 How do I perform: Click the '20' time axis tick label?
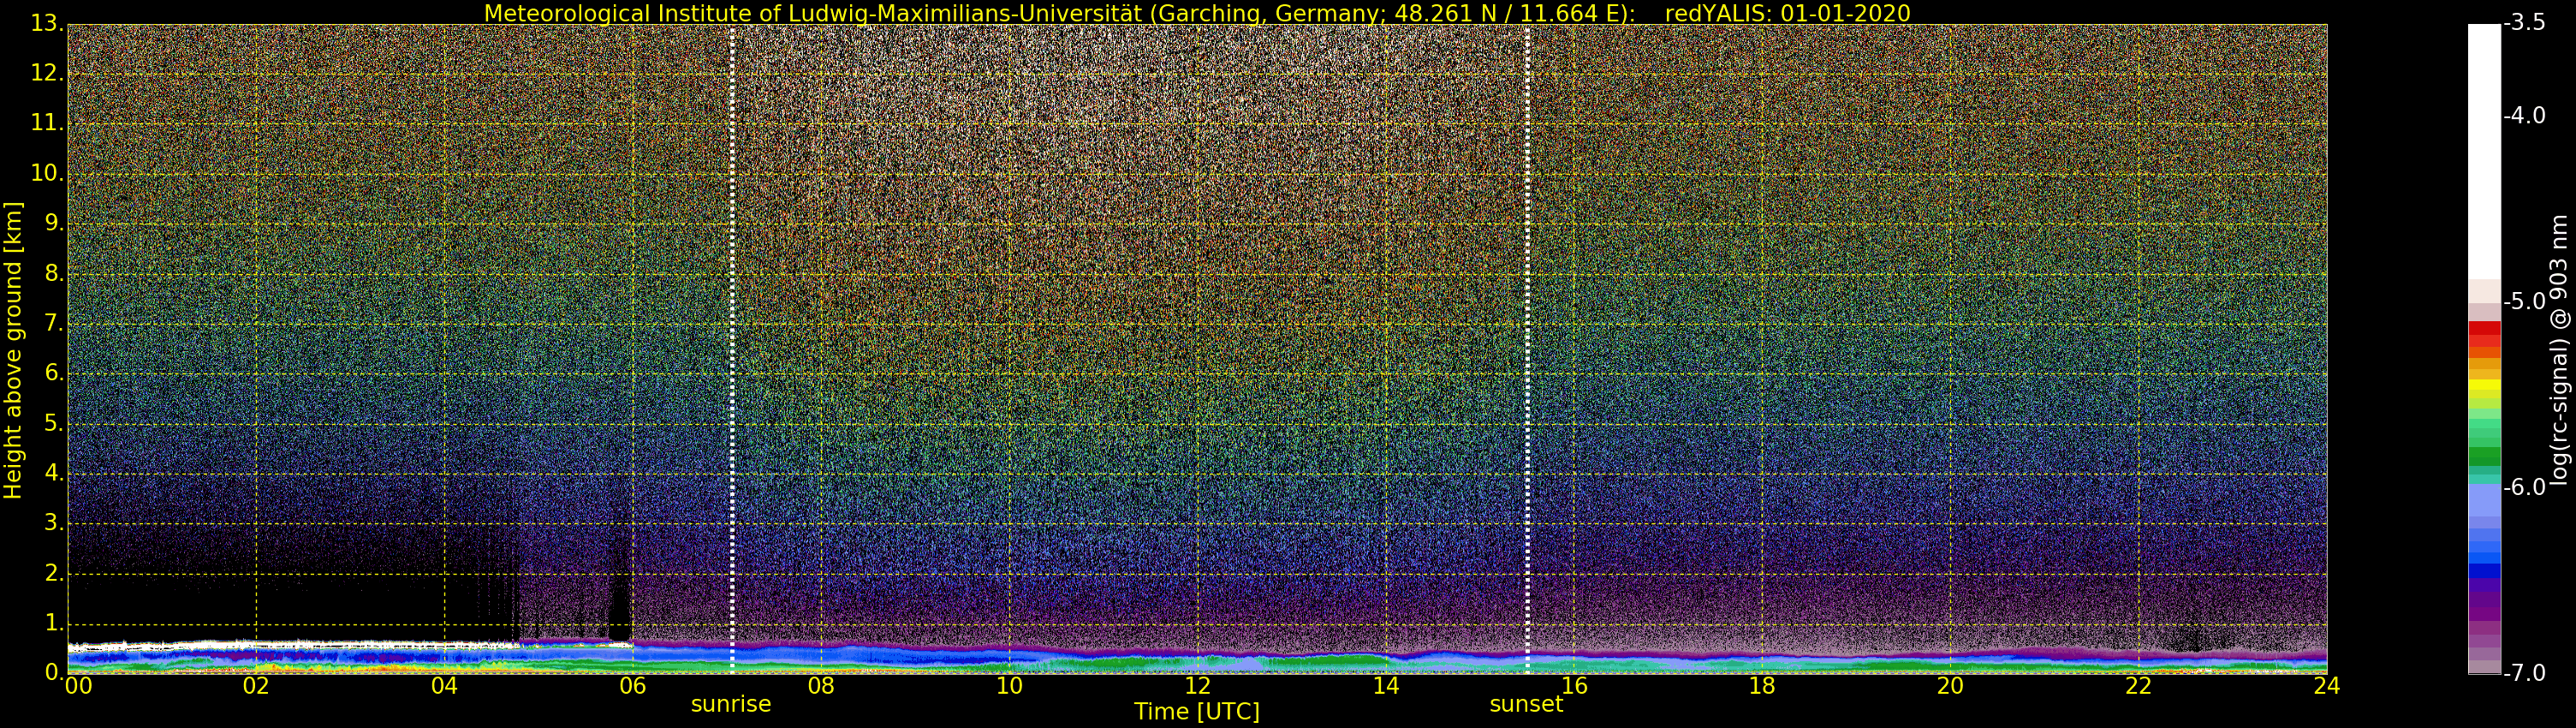pyautogui.click(x=1950, y=686)
